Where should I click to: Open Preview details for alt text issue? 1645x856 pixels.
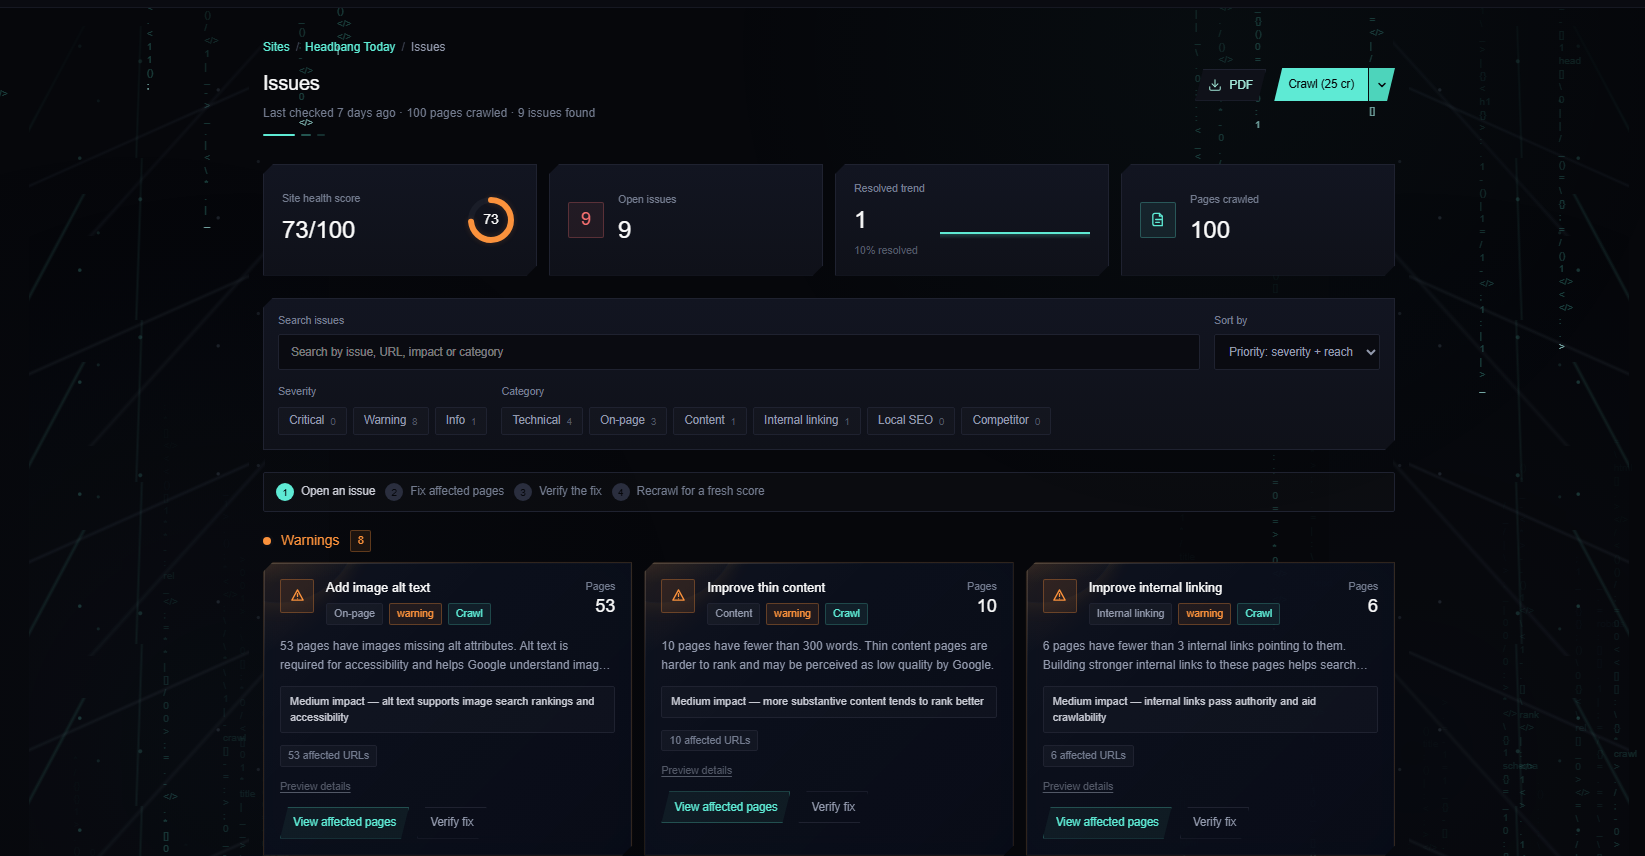(x=315, y=787)
